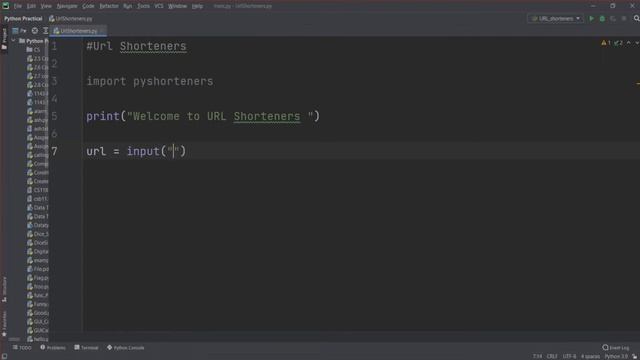Select the CS folder in project tree

click(x=34, y=50)
